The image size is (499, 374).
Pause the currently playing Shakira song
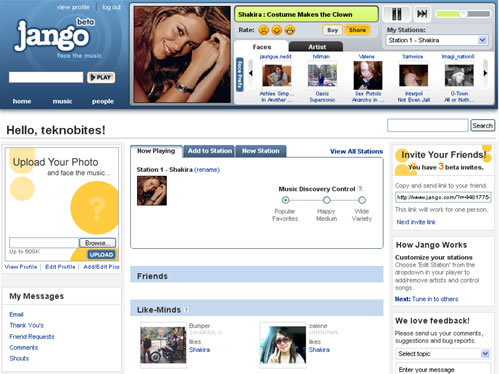396,14
